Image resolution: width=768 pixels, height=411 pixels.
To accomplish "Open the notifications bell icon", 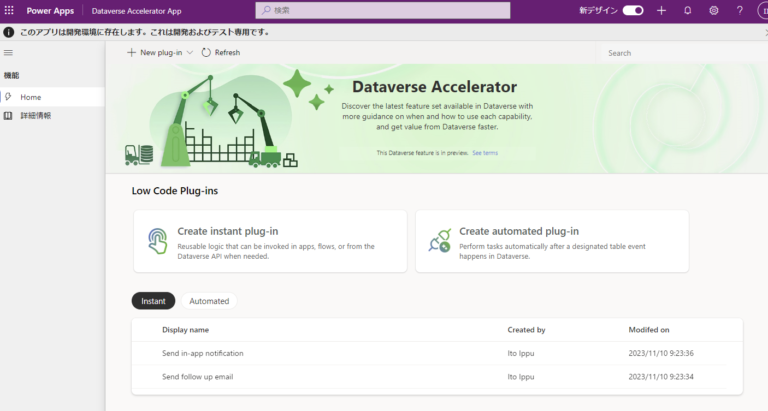I will click(x=687, y=10).
